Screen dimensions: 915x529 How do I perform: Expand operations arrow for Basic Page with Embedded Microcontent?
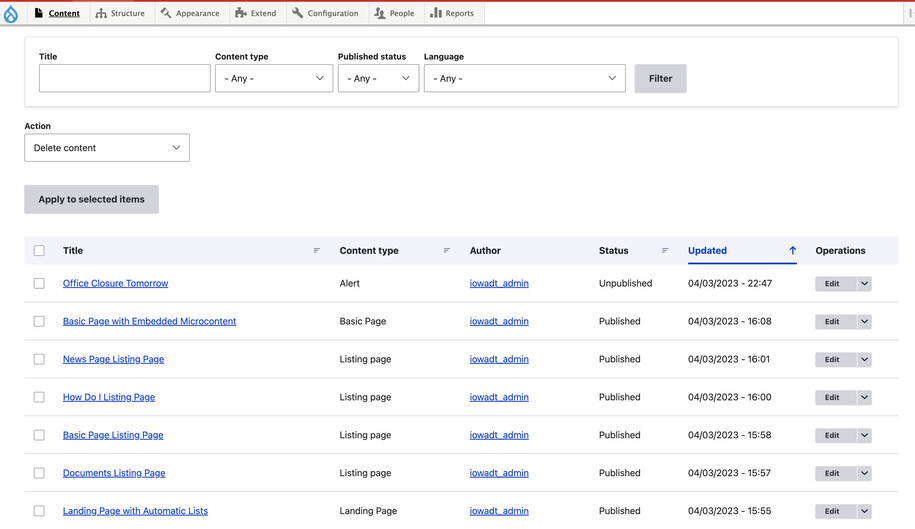[864, 321]
